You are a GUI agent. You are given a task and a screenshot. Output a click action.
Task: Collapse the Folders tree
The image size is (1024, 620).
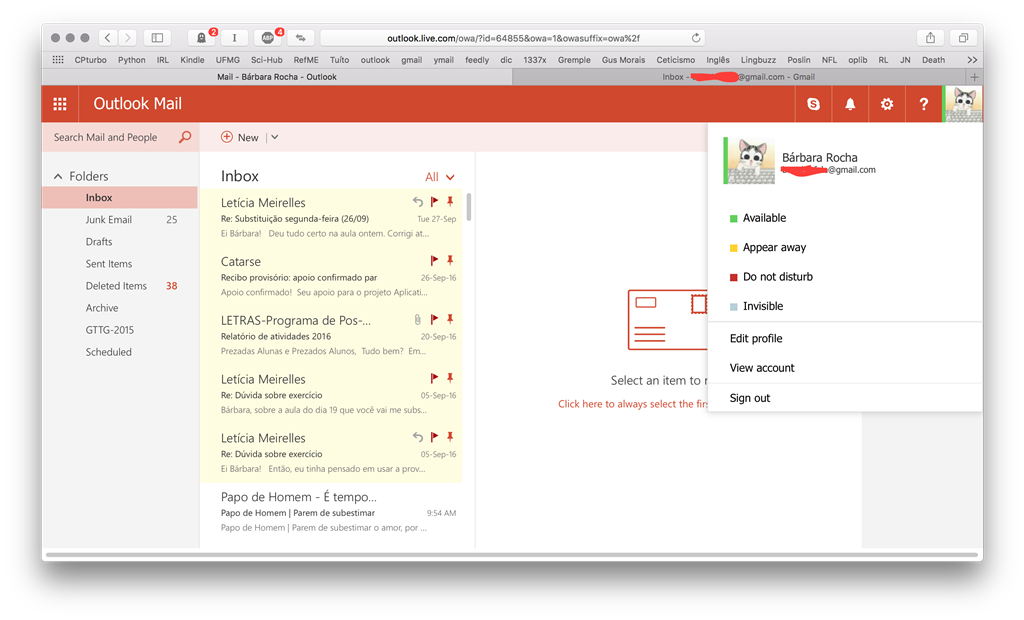pos(58,176)
